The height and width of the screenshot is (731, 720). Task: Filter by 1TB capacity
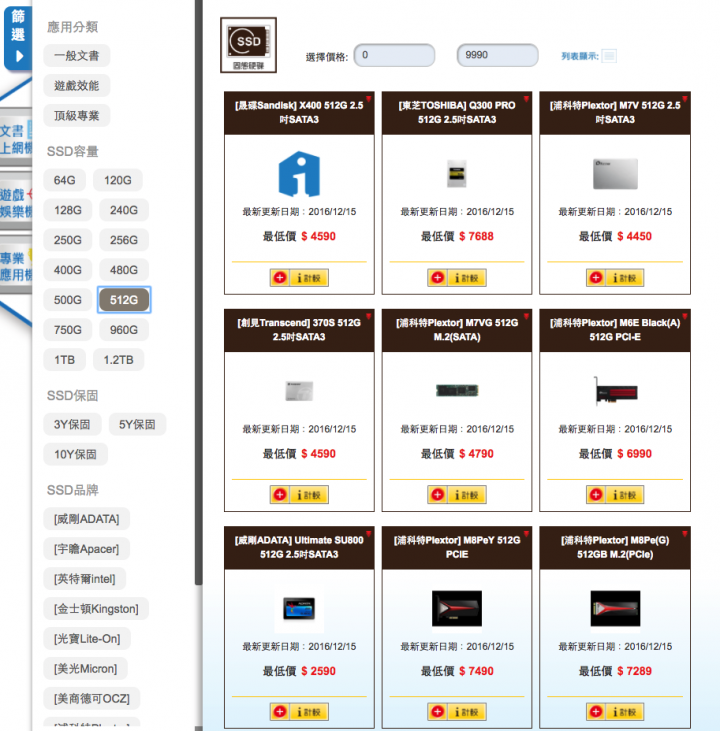click(x=64, y=360)
